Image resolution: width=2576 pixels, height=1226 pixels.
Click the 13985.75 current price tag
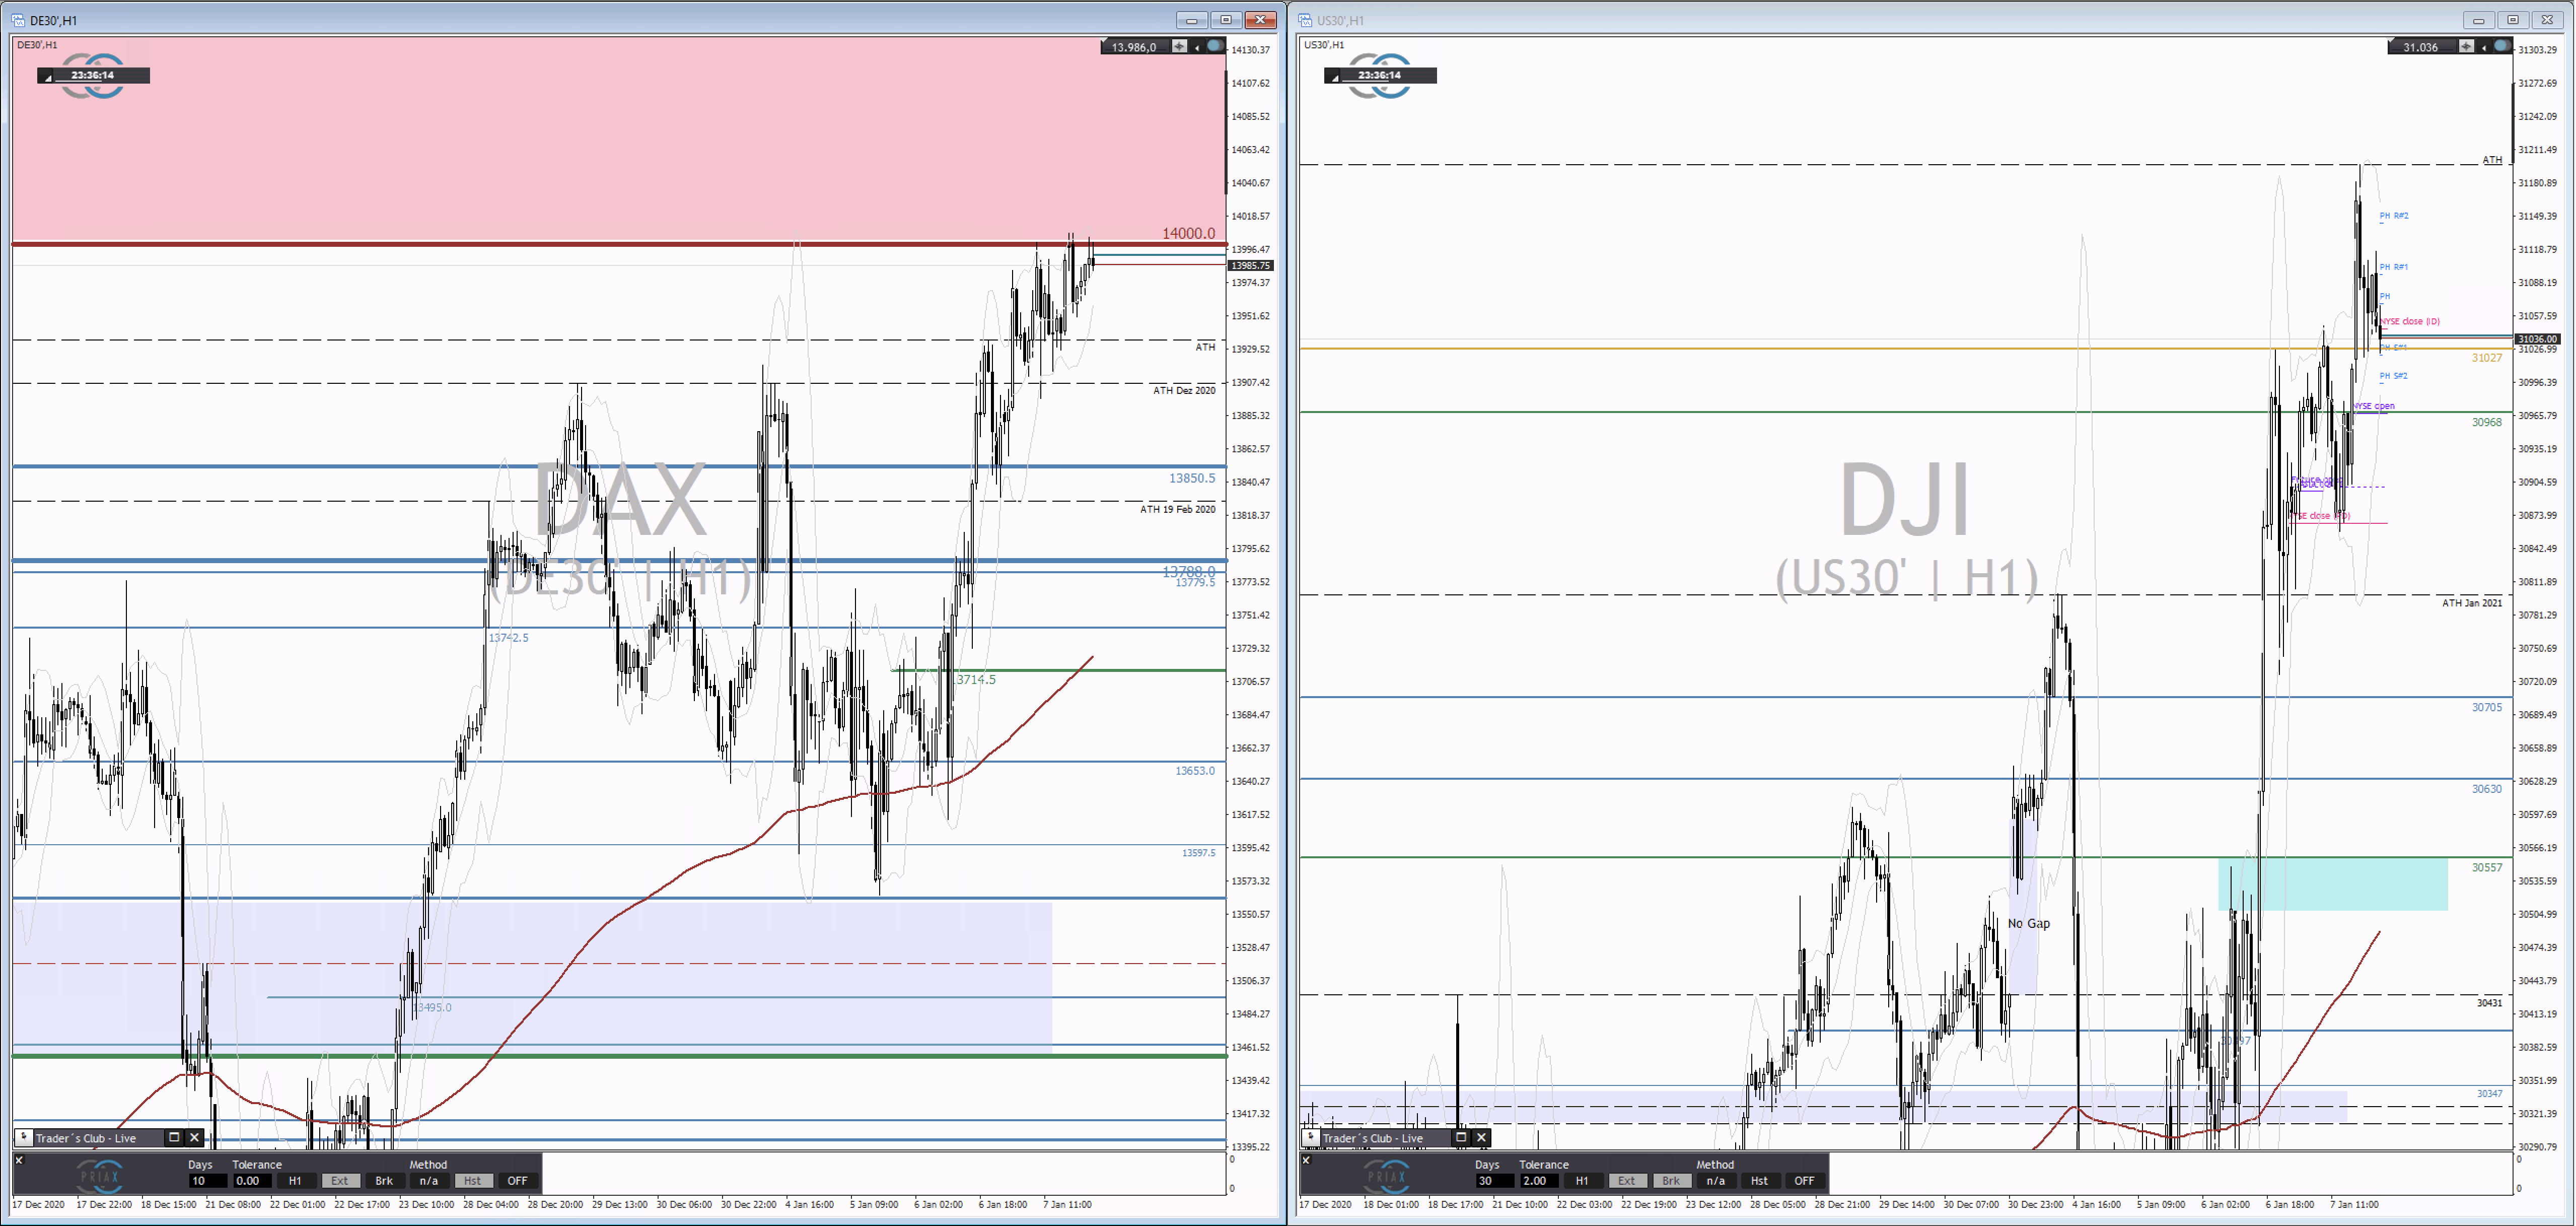1250,266
